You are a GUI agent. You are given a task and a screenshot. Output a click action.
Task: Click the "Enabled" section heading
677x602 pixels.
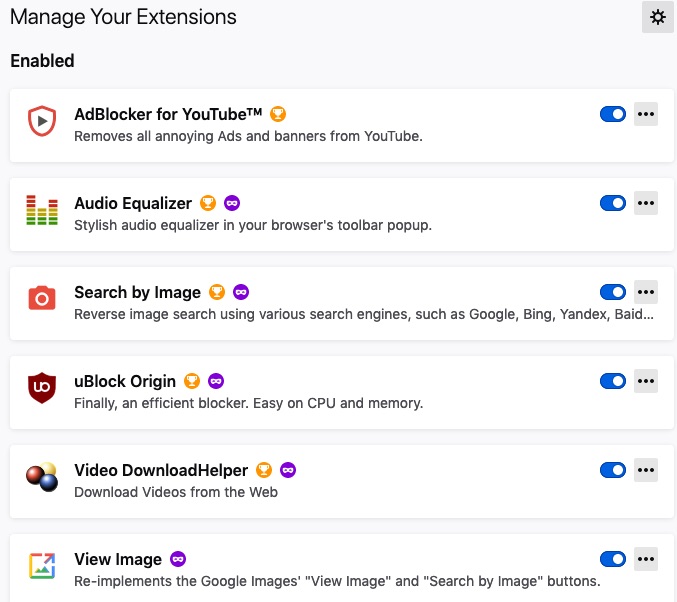coord(42,61)
